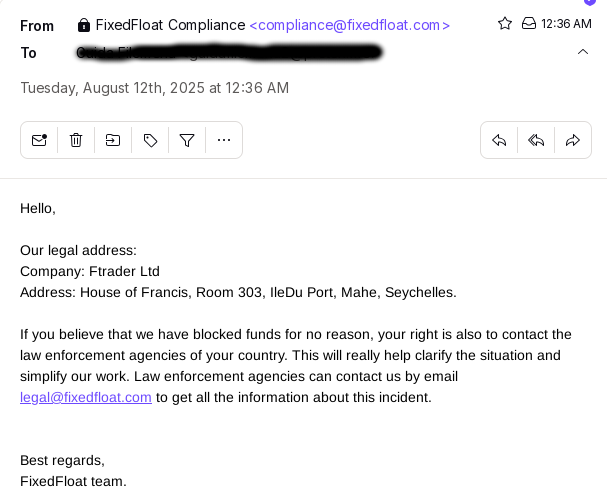Click the filter funnel icon

(187, 140)
